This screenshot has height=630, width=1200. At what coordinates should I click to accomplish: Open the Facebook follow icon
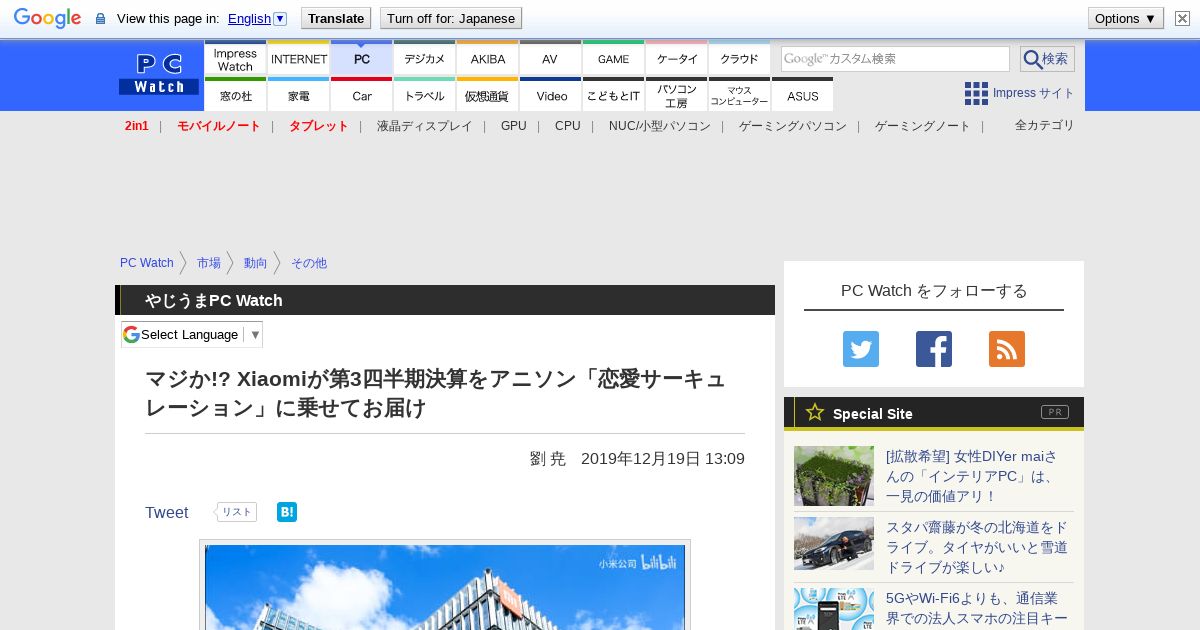pyautogui.click(x=934, y=349)
